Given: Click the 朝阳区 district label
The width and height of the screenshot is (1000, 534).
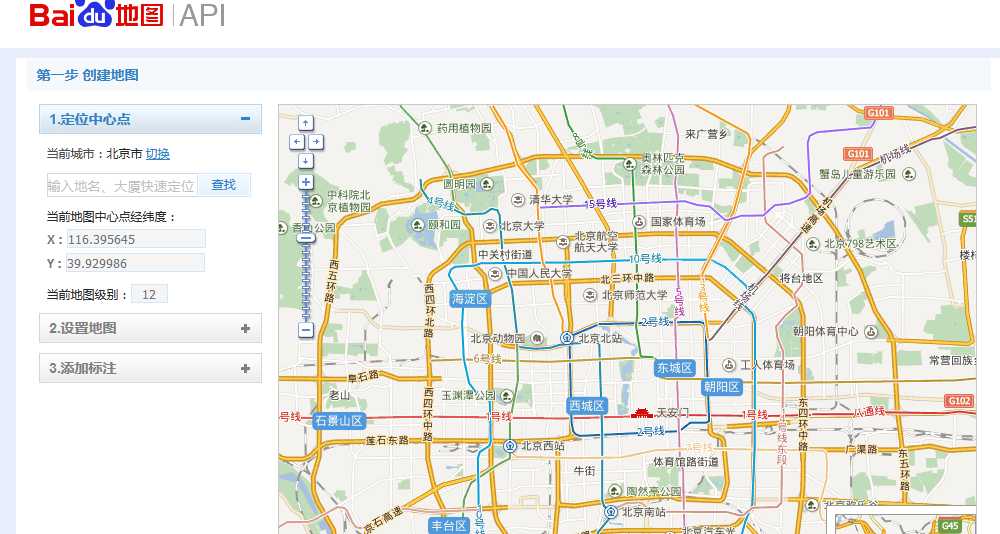Looking at the screenshot, I should tap(721, 387).
